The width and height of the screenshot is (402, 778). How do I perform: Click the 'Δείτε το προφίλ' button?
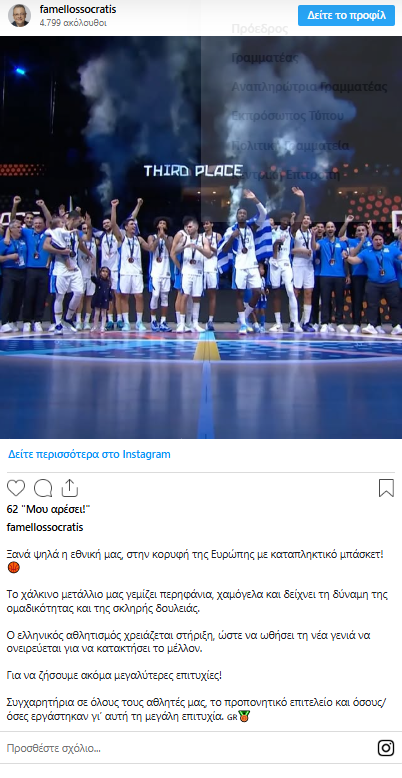click(346, 15)
